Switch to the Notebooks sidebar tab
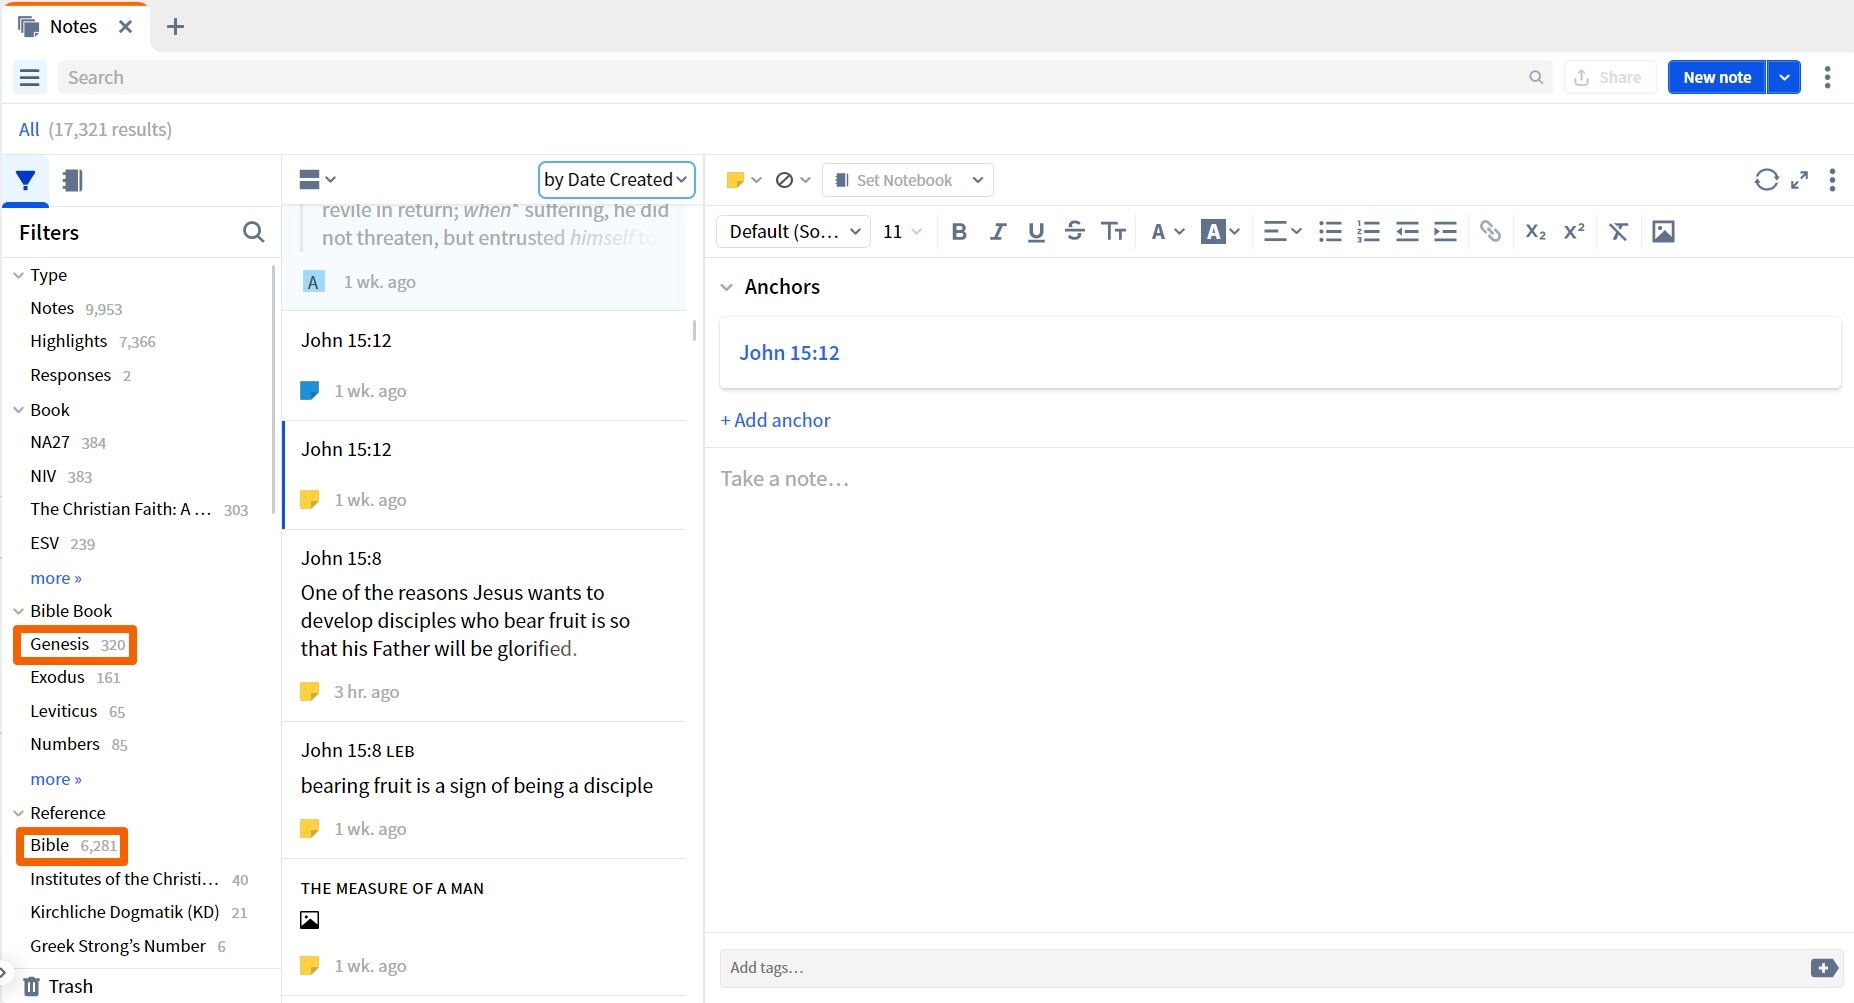The height and width of the screenshot is (1003, 1854). (x=72, y=180)
